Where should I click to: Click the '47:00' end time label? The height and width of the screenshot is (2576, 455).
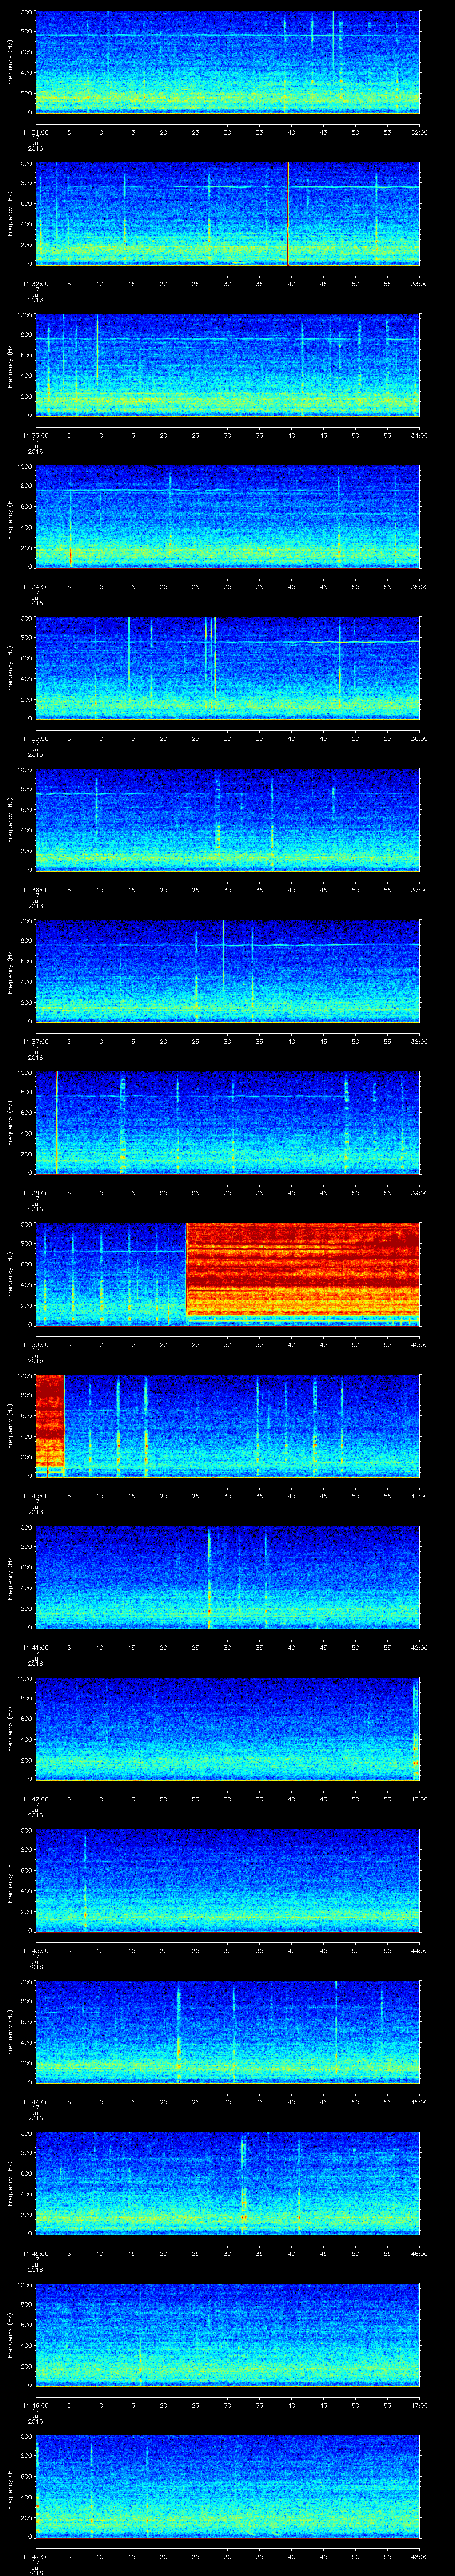[419, 2405]
